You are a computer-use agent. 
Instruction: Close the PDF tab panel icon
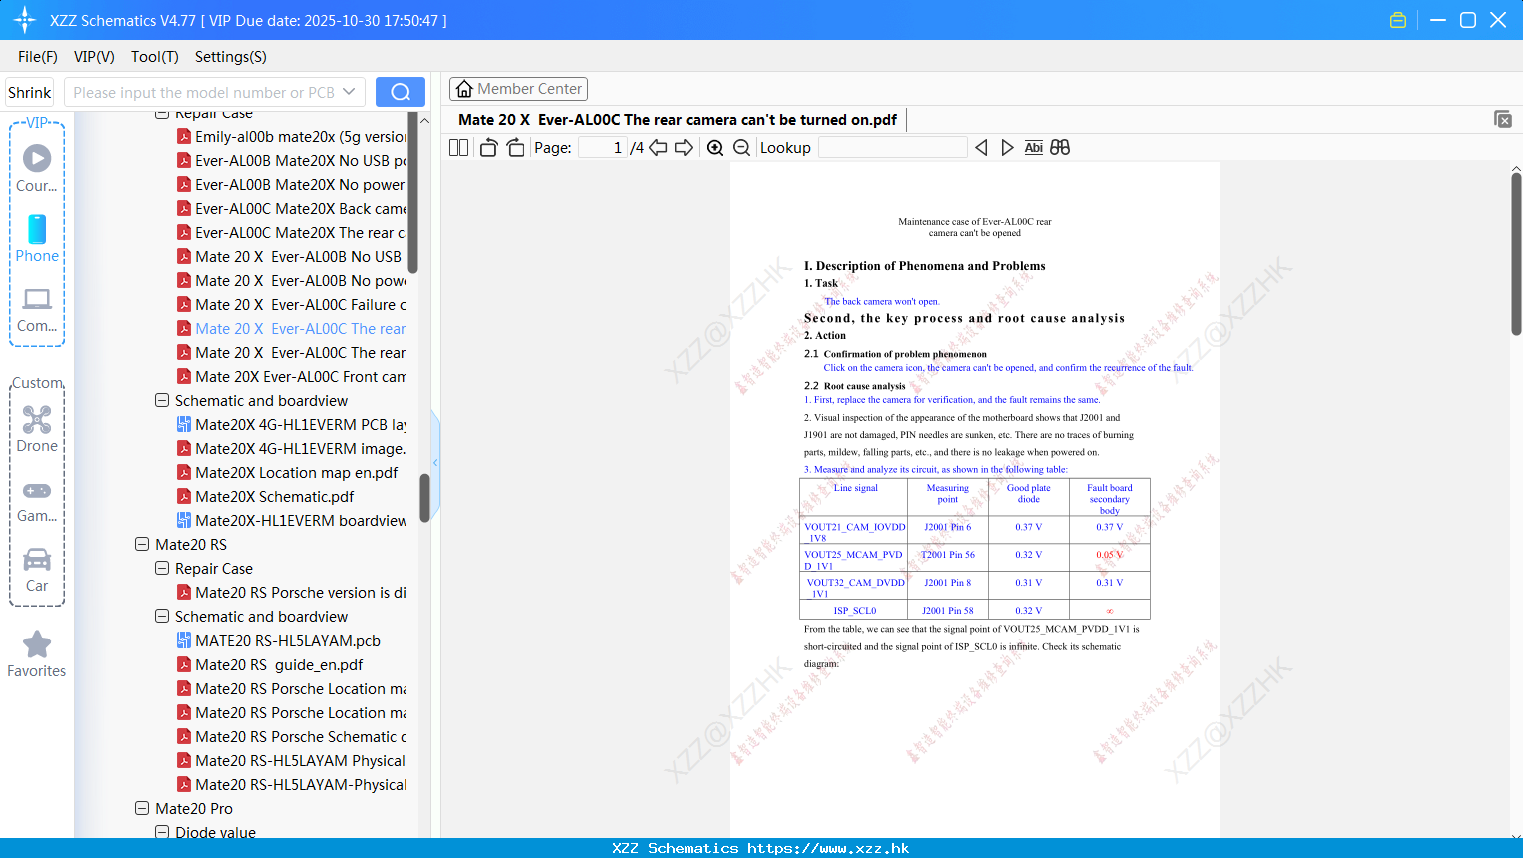(1503, 119)
